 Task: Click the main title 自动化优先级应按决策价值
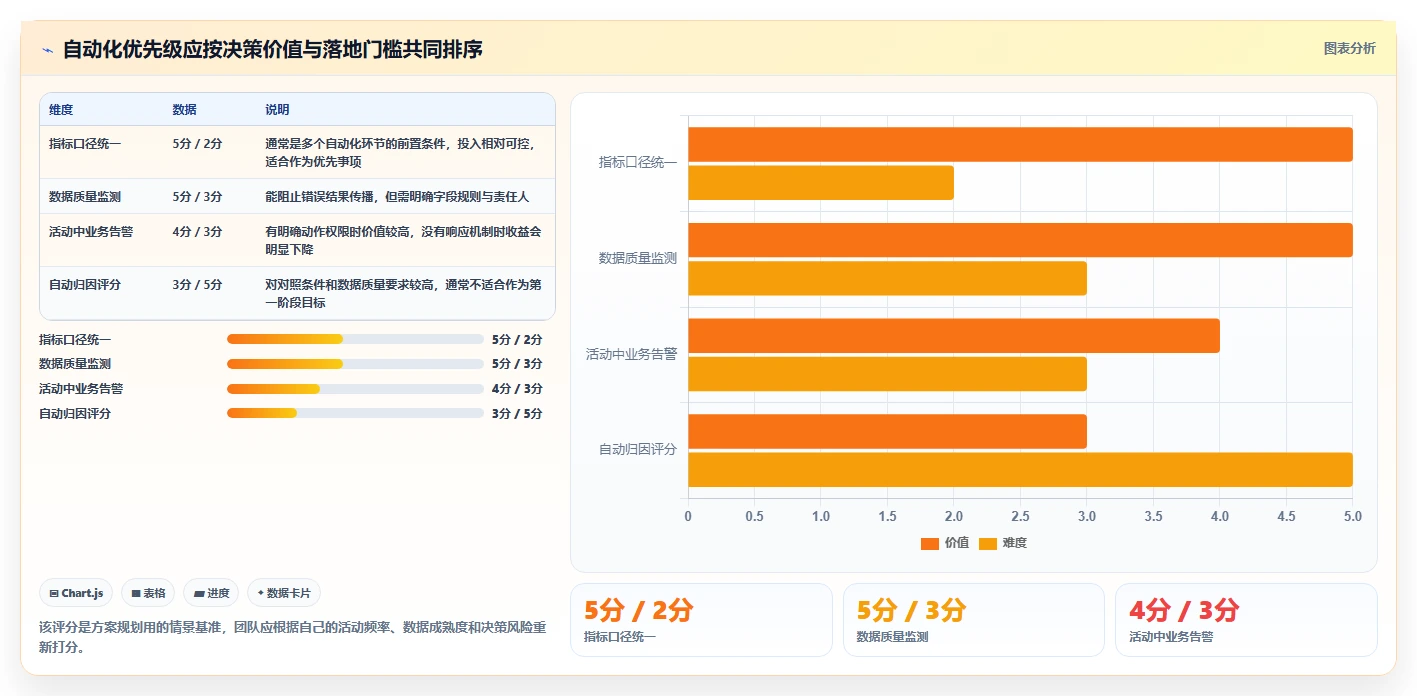point(273,49)
